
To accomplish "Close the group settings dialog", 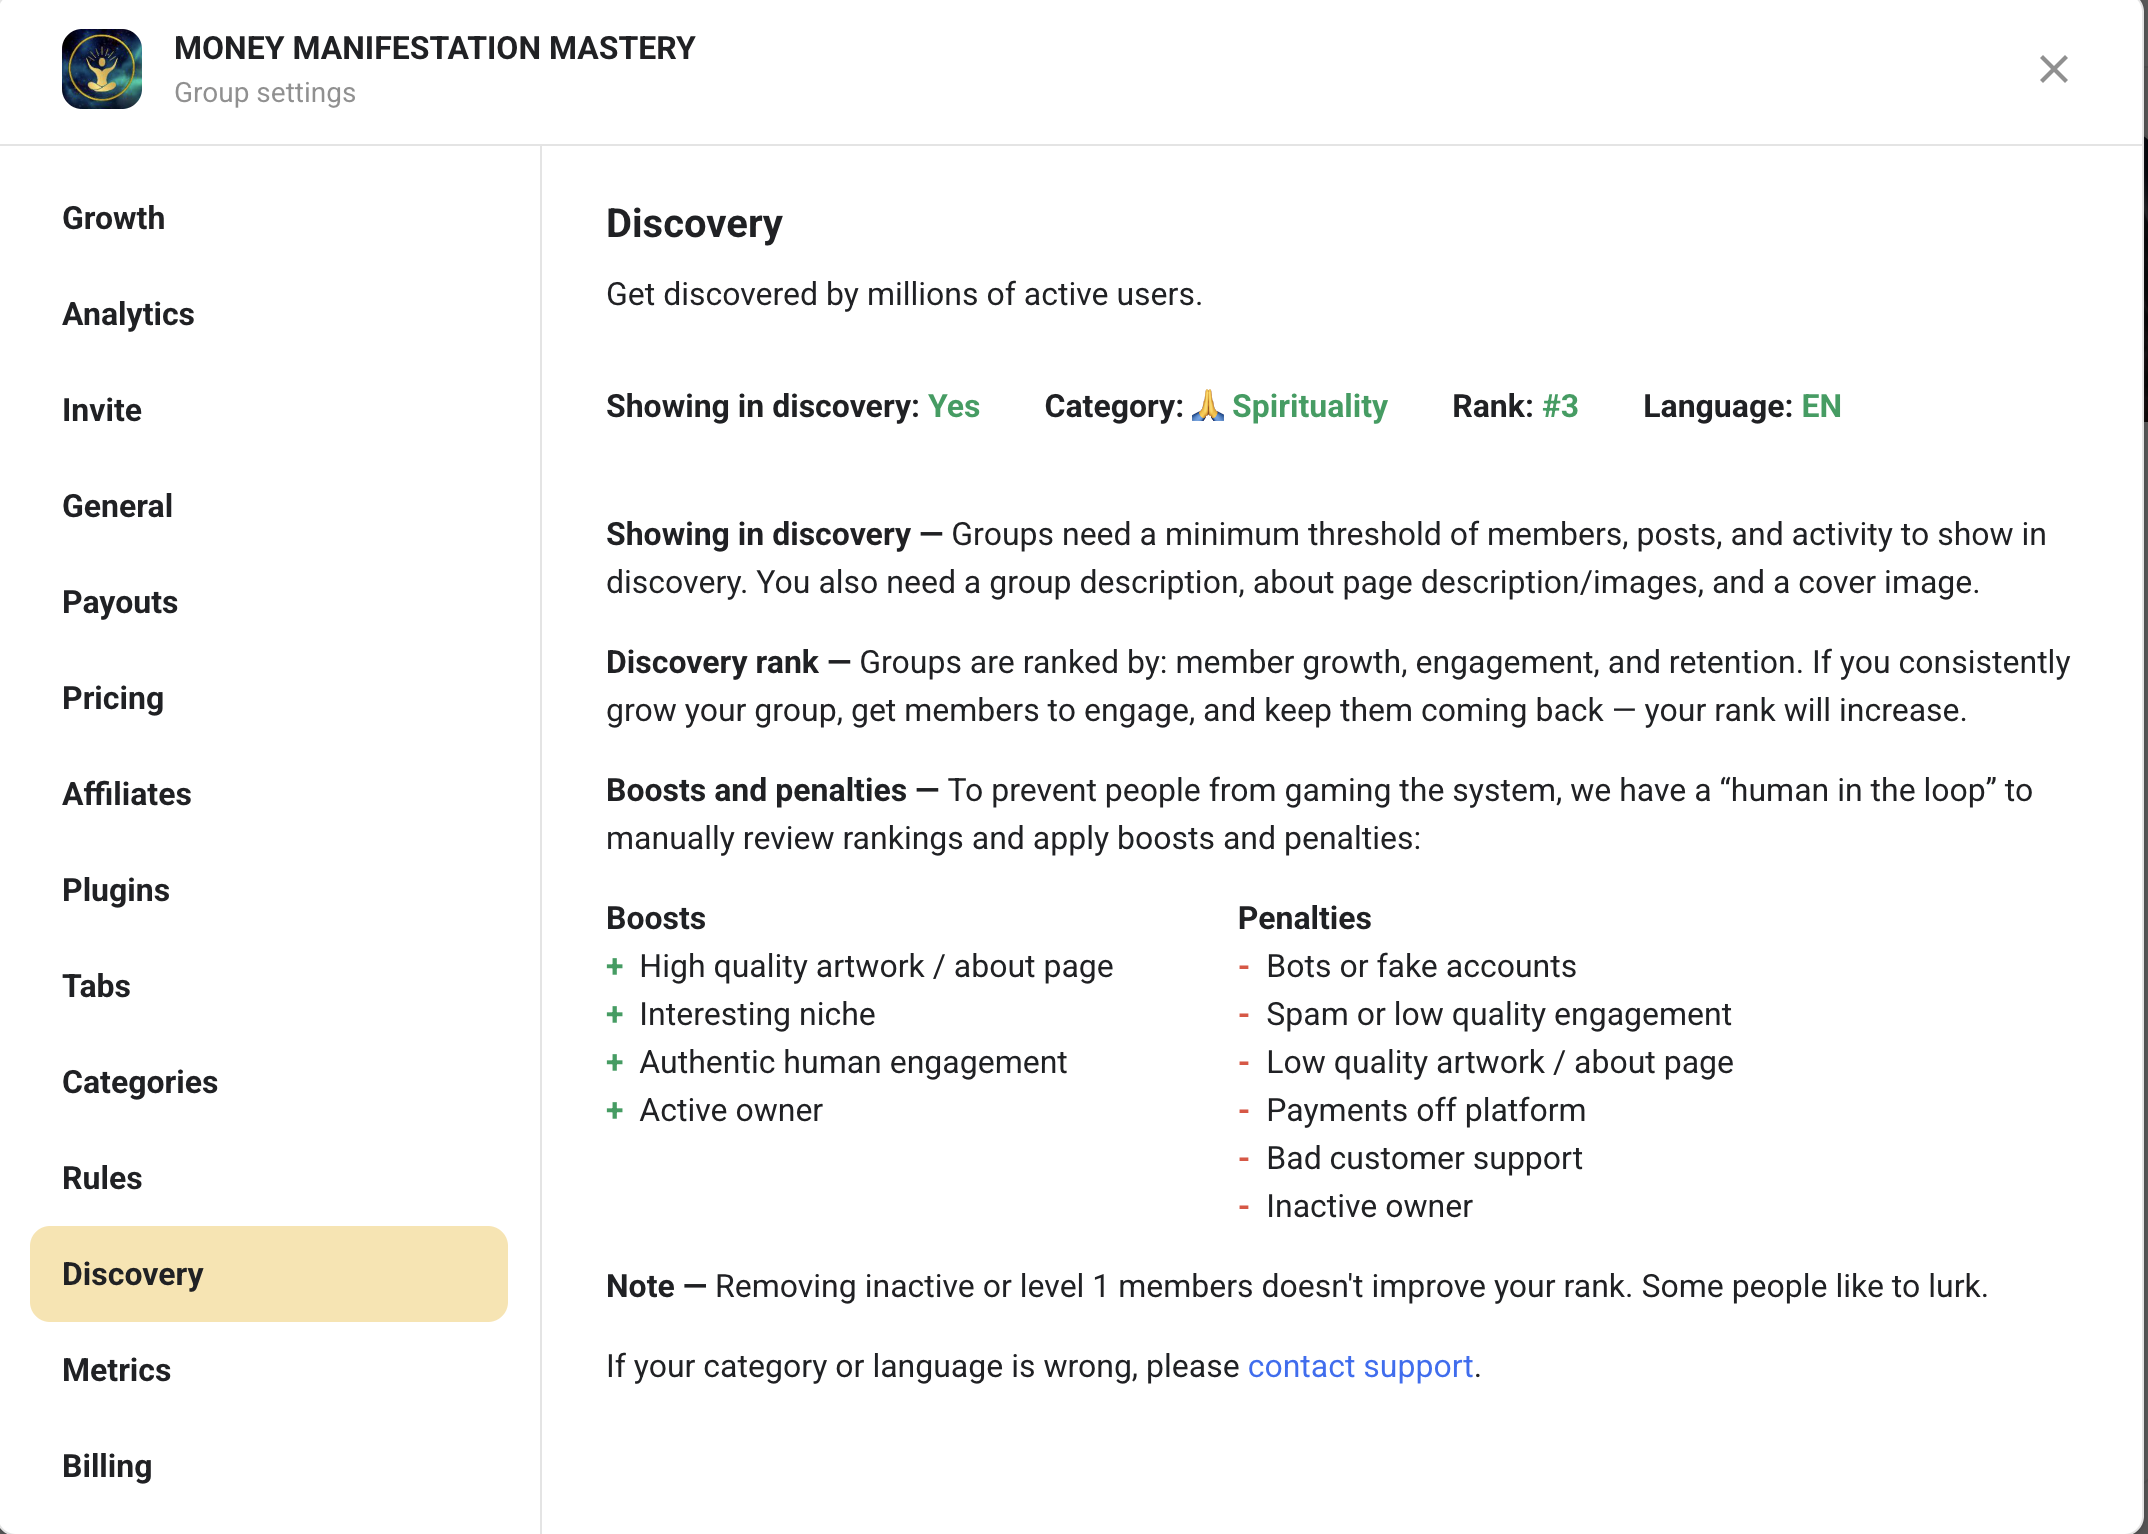I will point(2053,69).
